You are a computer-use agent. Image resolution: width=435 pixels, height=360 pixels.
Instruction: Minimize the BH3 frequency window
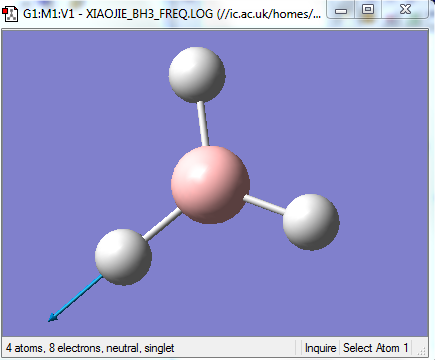coord(341,10)
